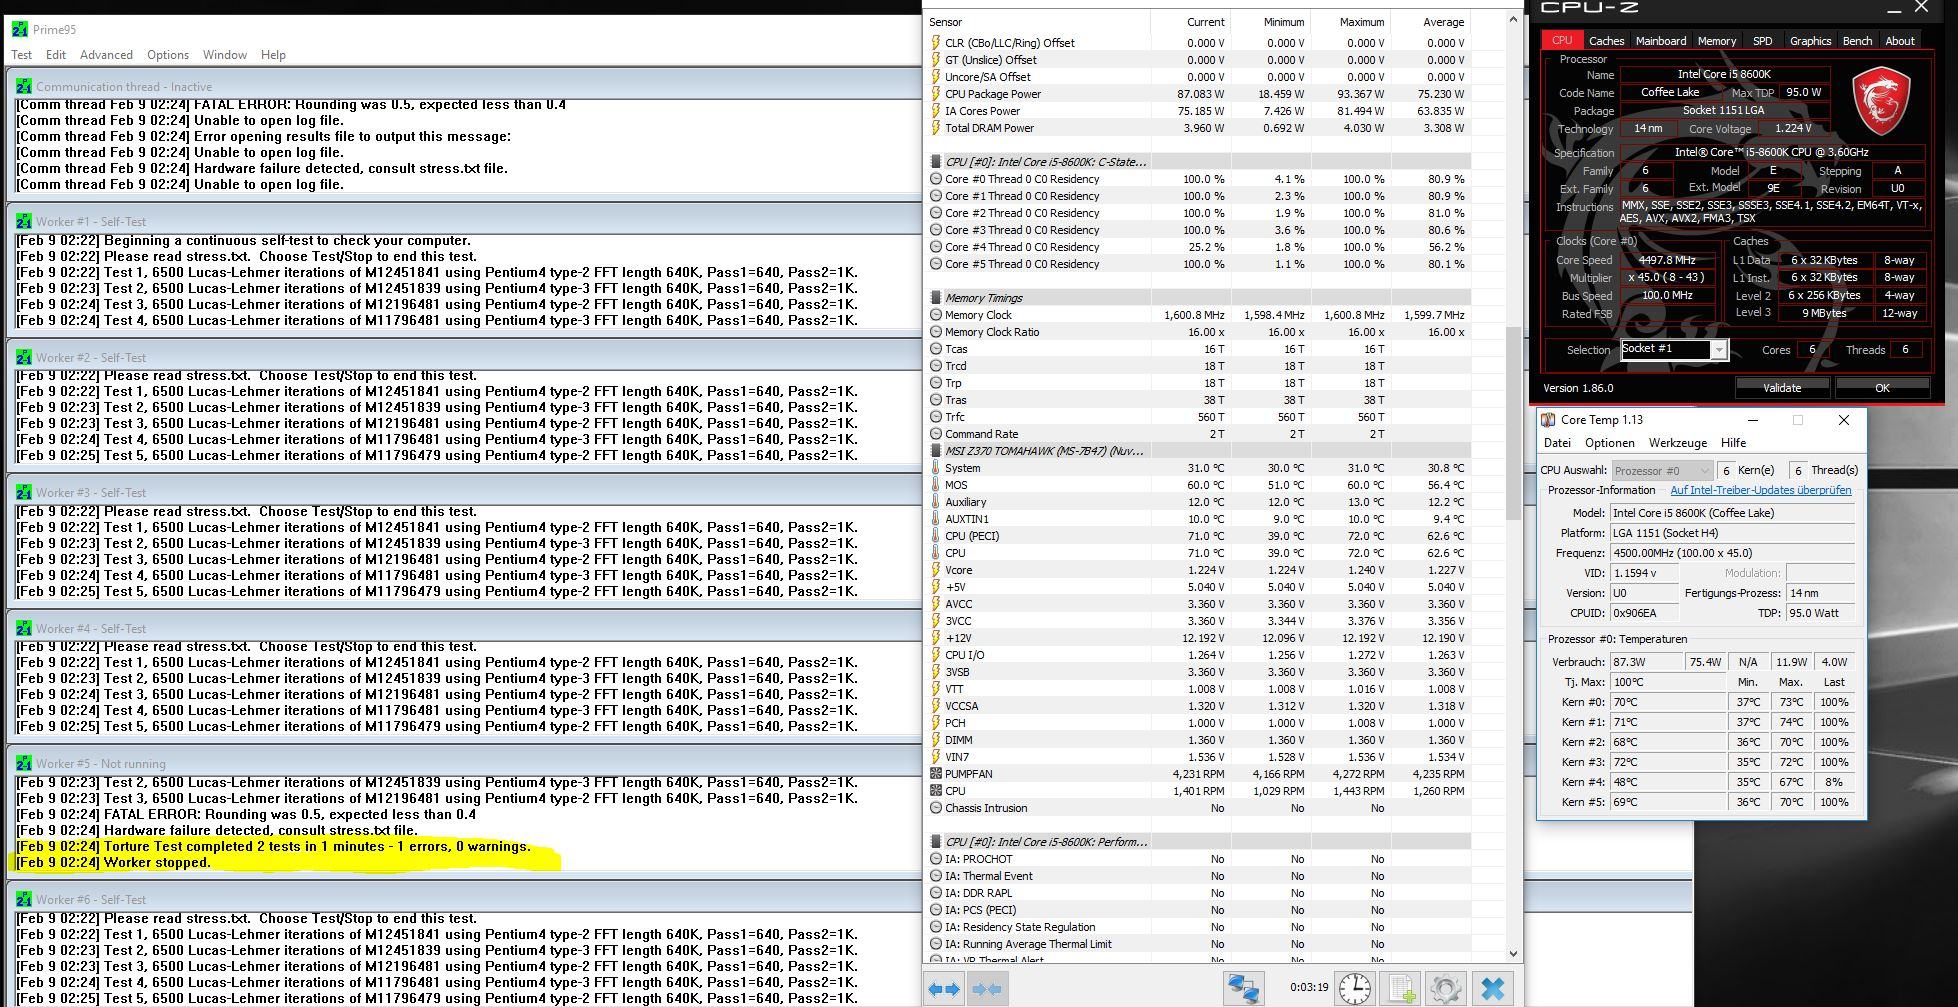Click the PUMPFAN fan sensor icon
Image resolution: width=1958 pixels, height=1007 pixels.
coord(936,774)
